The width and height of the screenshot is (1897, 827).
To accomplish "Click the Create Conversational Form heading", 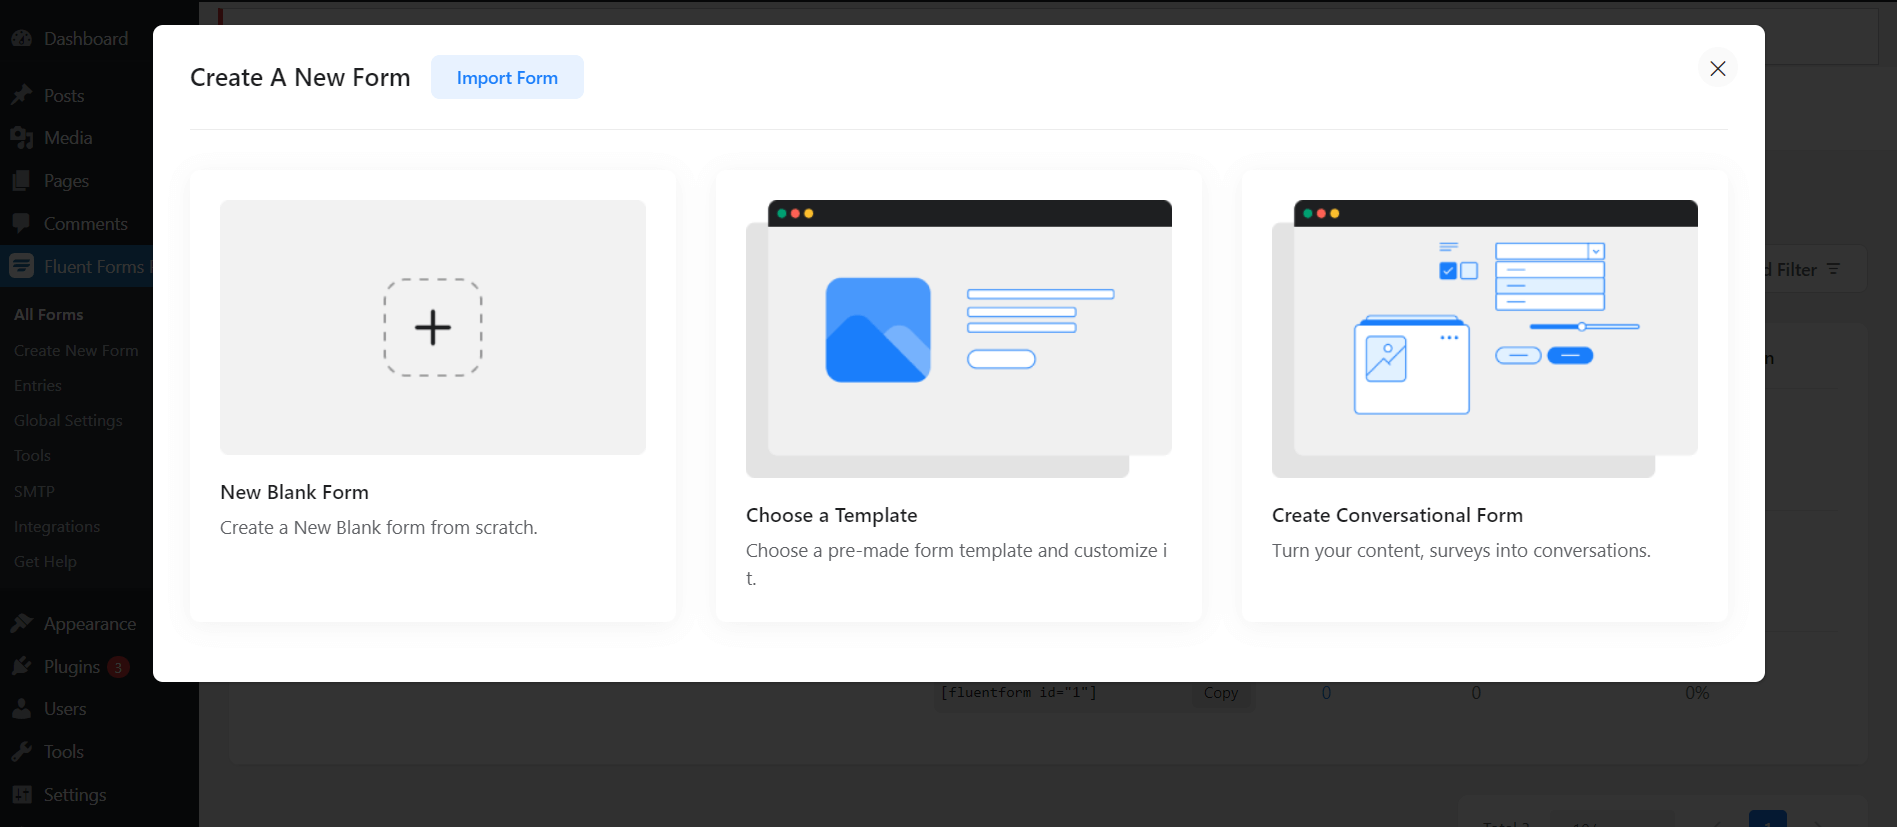I will pyautogui.click(x=1396, y=515).
